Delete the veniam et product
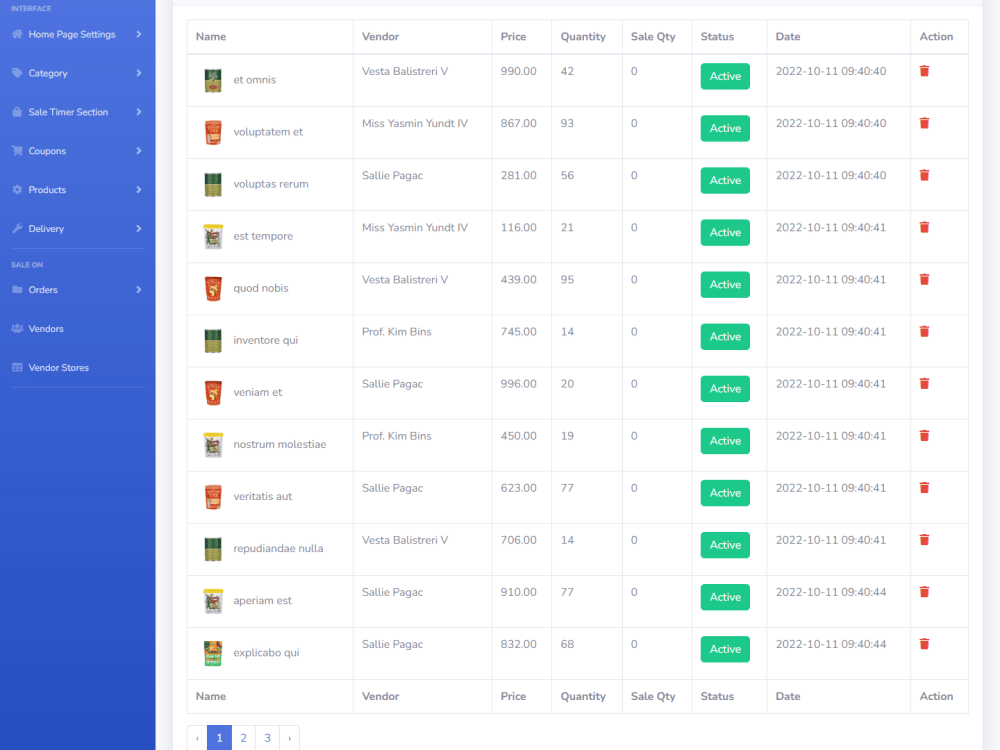This screenshot has height=750, width=1000. [x=924, y=383]
